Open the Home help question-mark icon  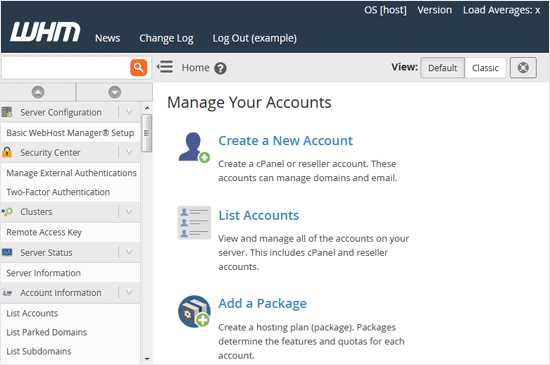tap(220, 68)
